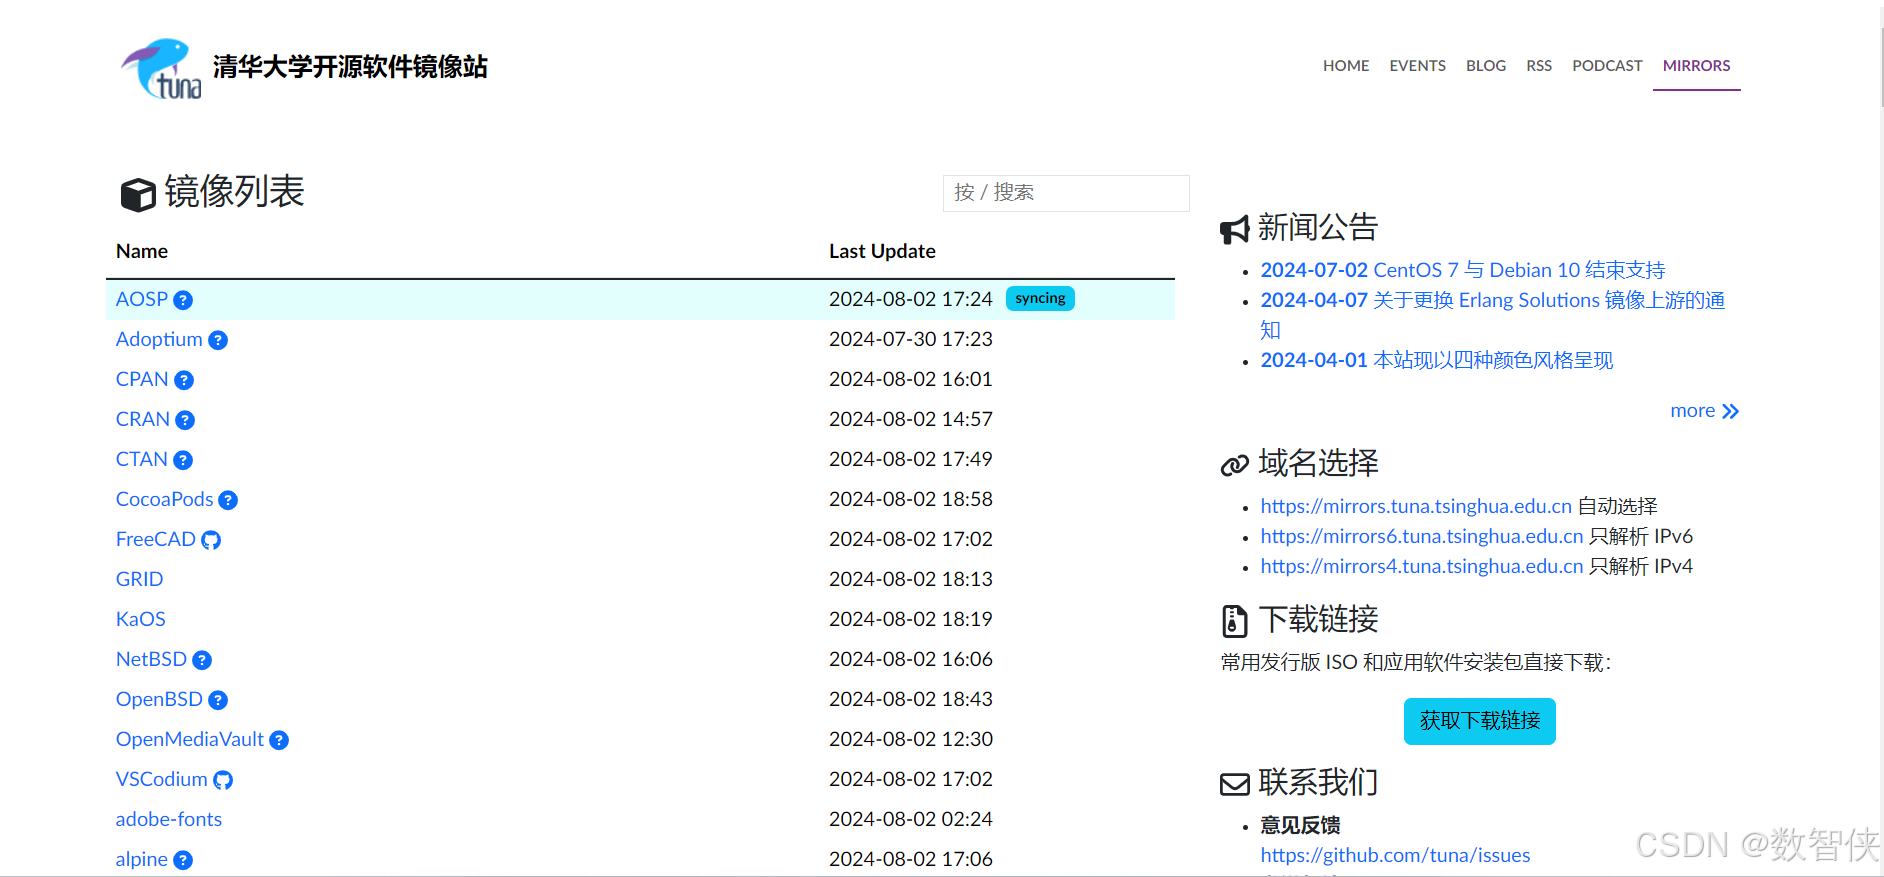Open the CPAN mirror link
Viewport: 1884px width, 877px height.
142,379
